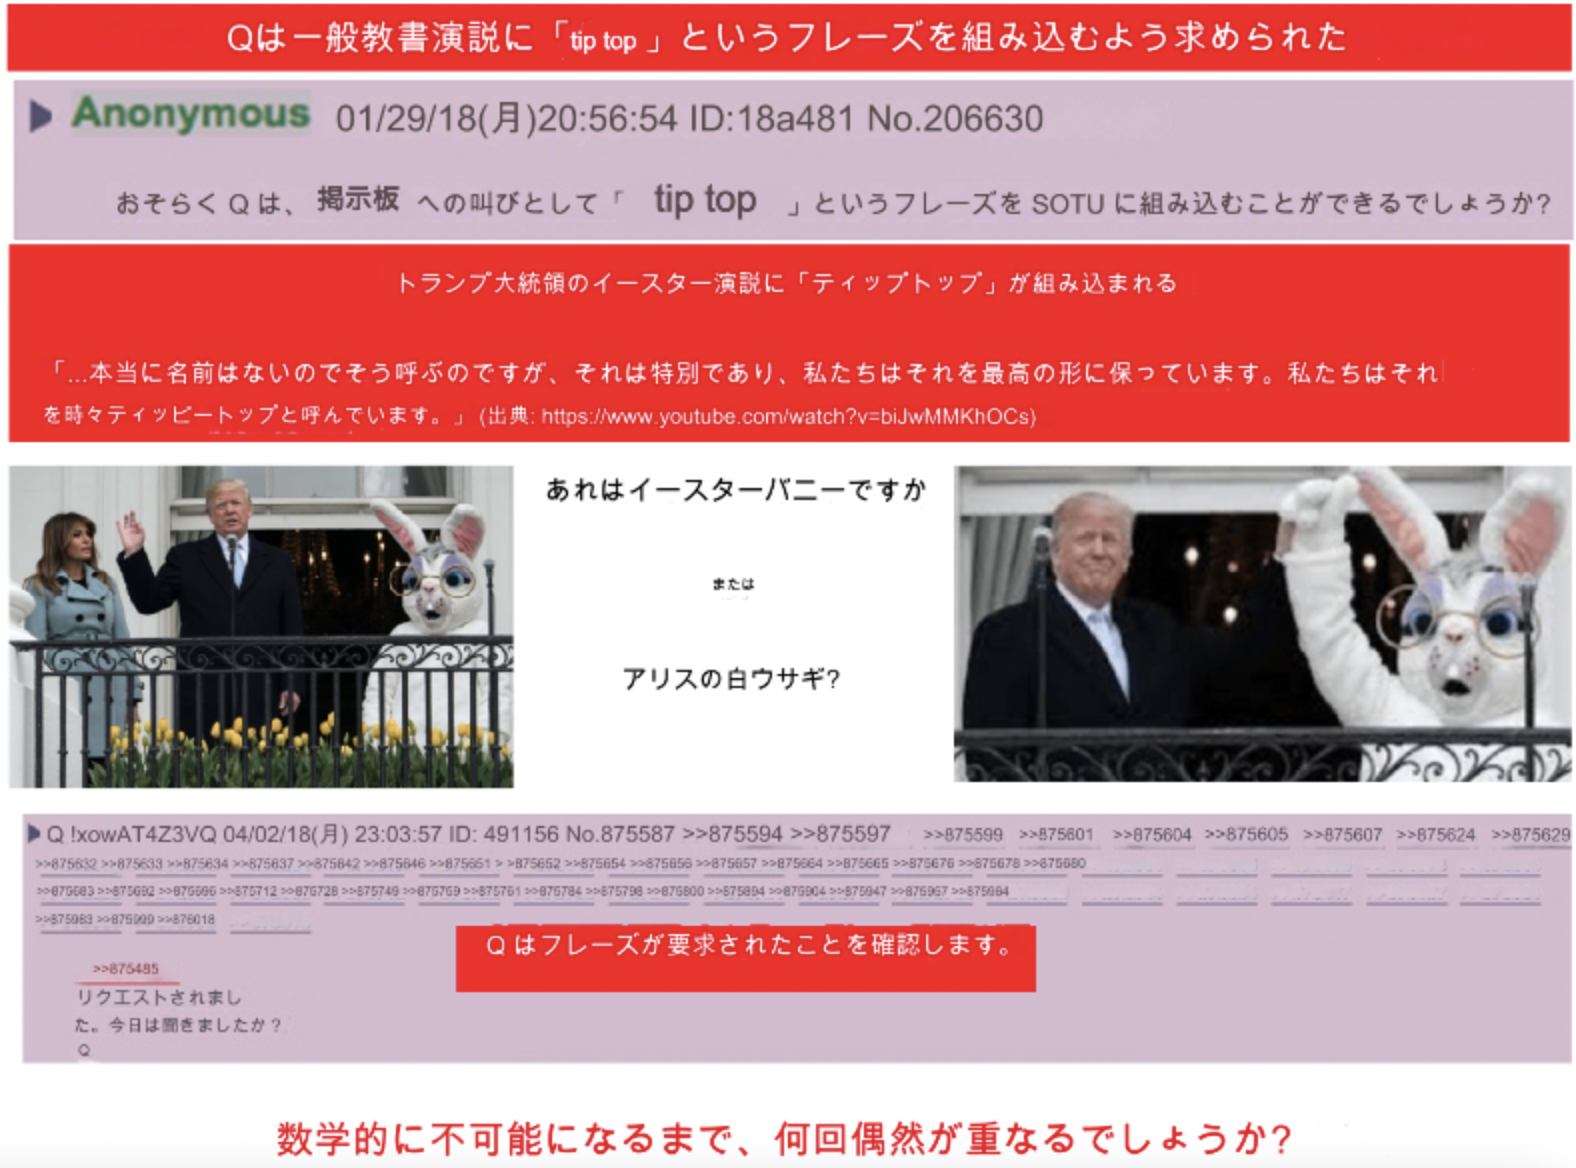Click the text アリスの白ウサギ?
This screenshot has width=1576, height=1168.
tap(731, 679)
